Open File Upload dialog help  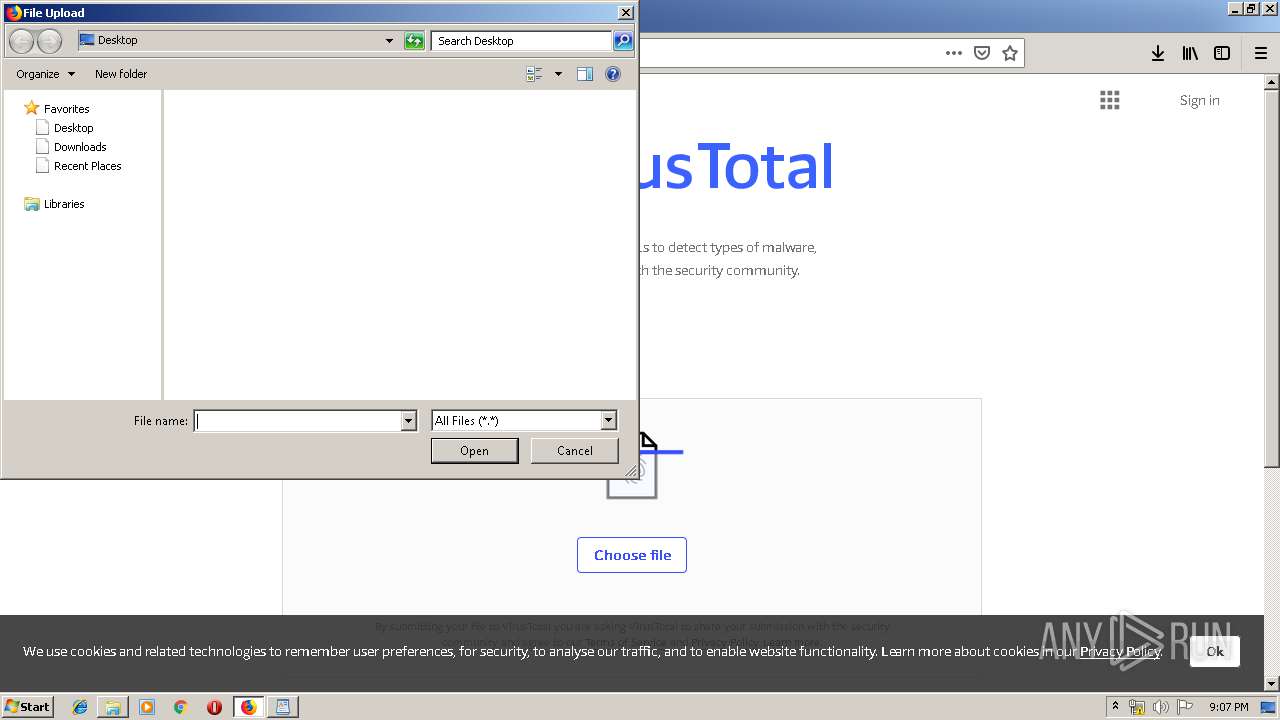click(613, 74)
